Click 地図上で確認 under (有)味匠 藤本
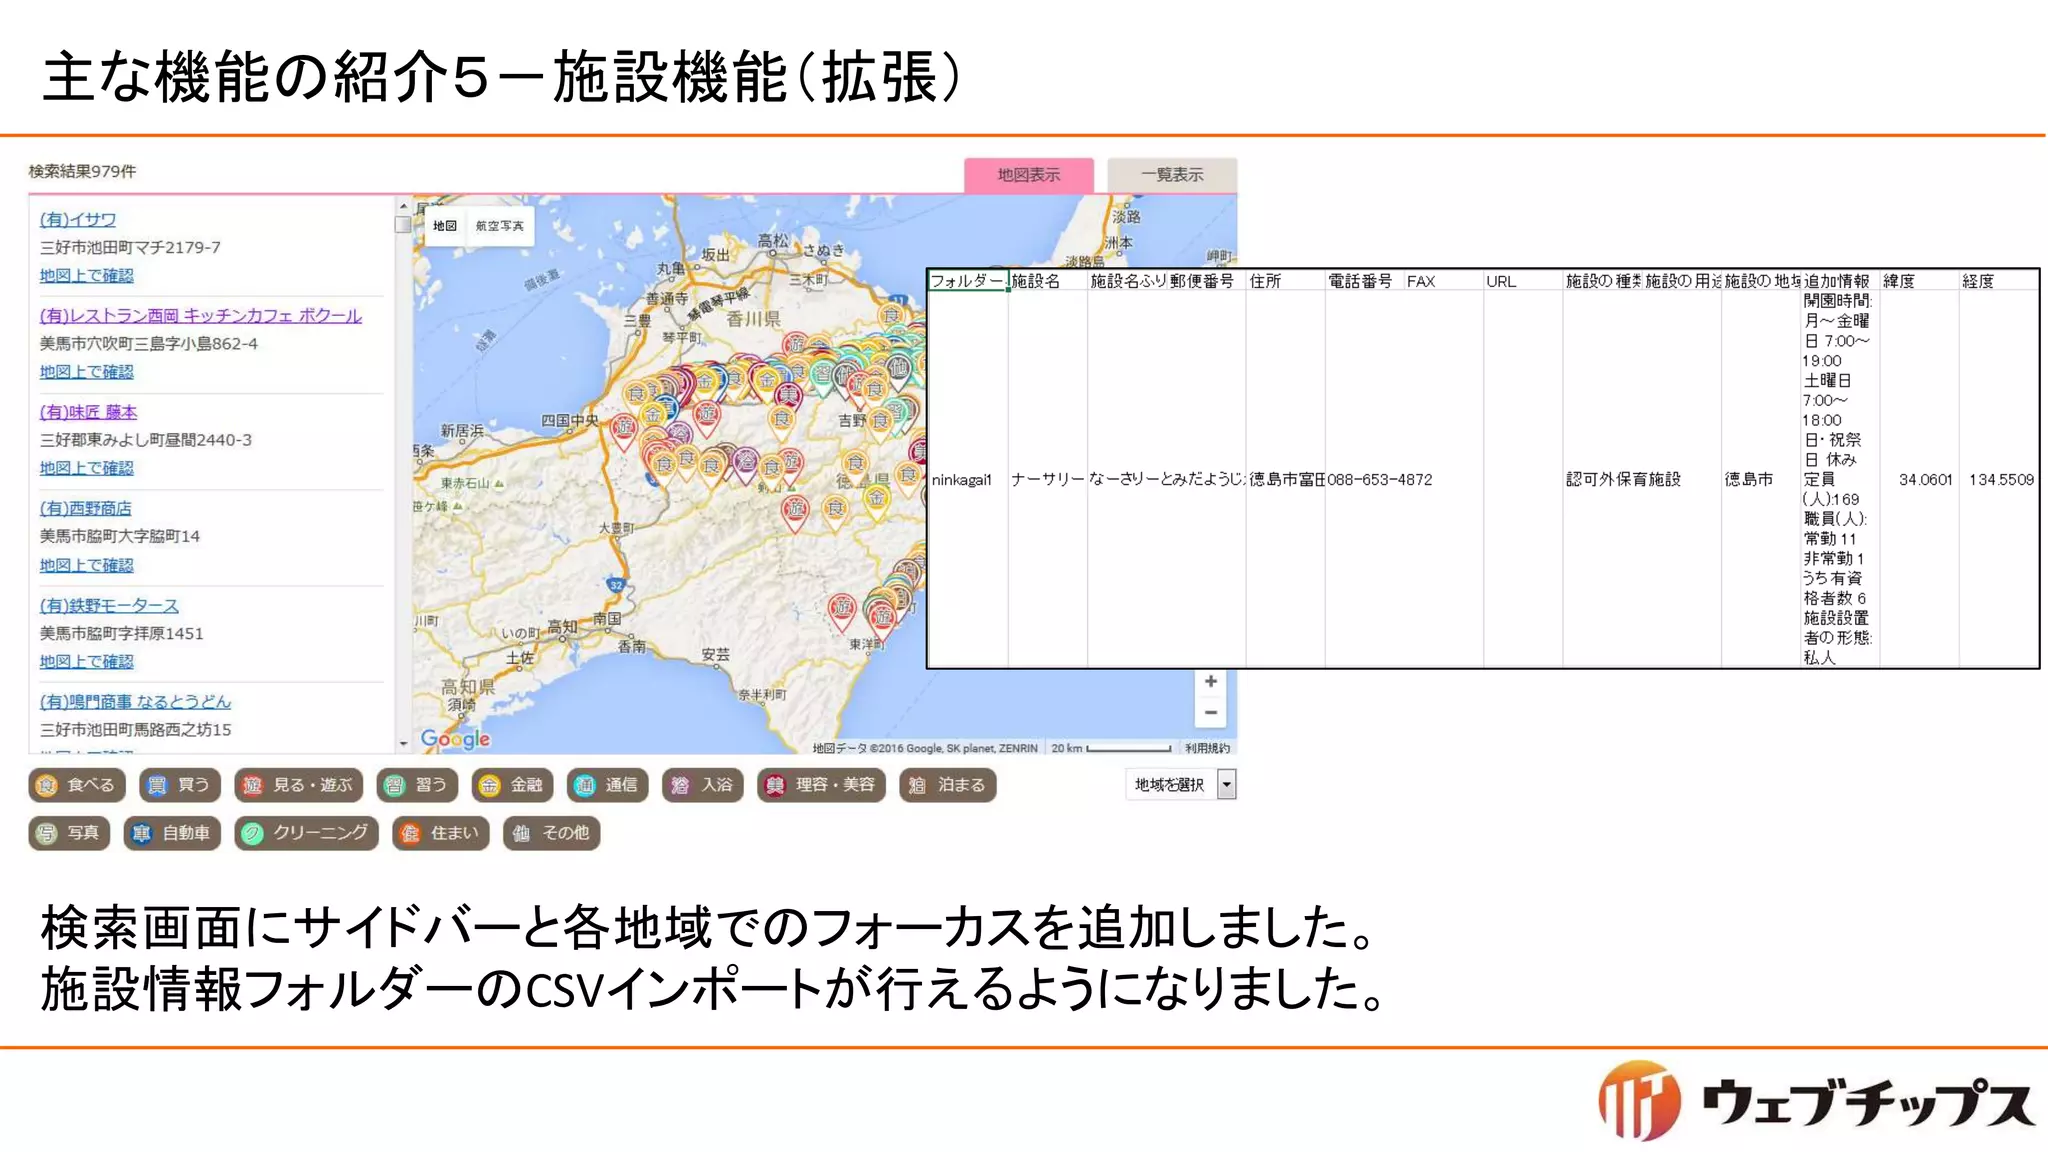2048x1152 pixels. 87,468
